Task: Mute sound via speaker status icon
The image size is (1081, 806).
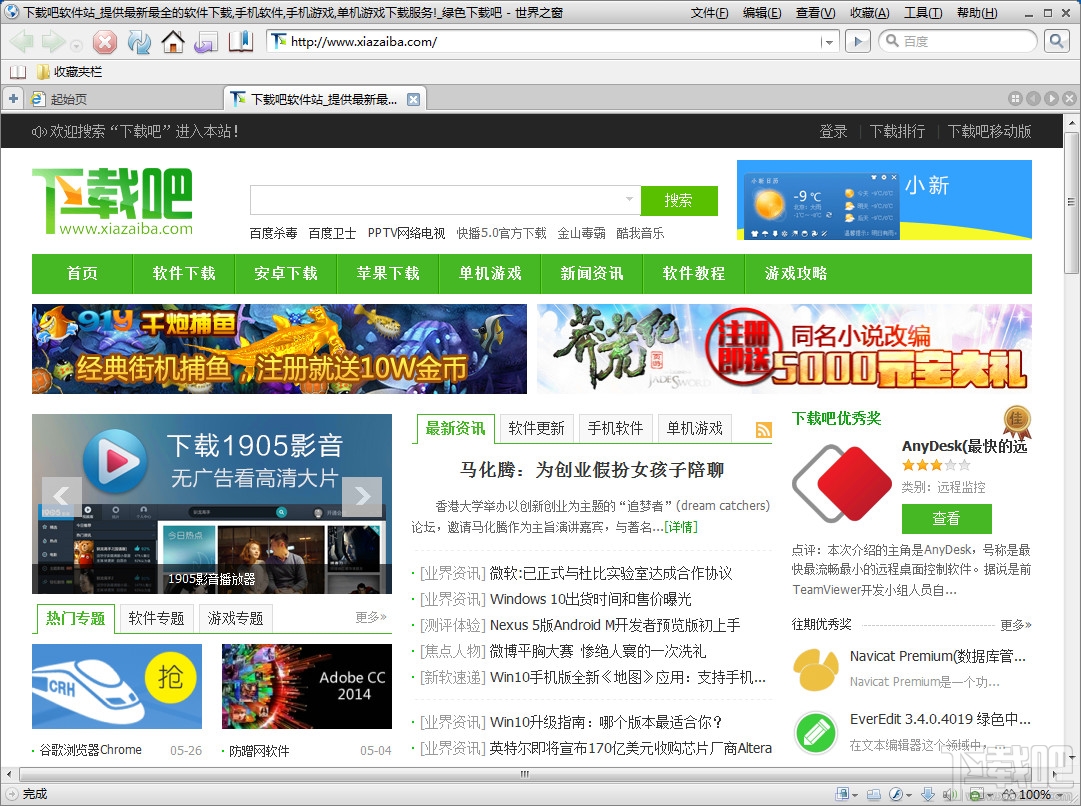Action: 950,794
